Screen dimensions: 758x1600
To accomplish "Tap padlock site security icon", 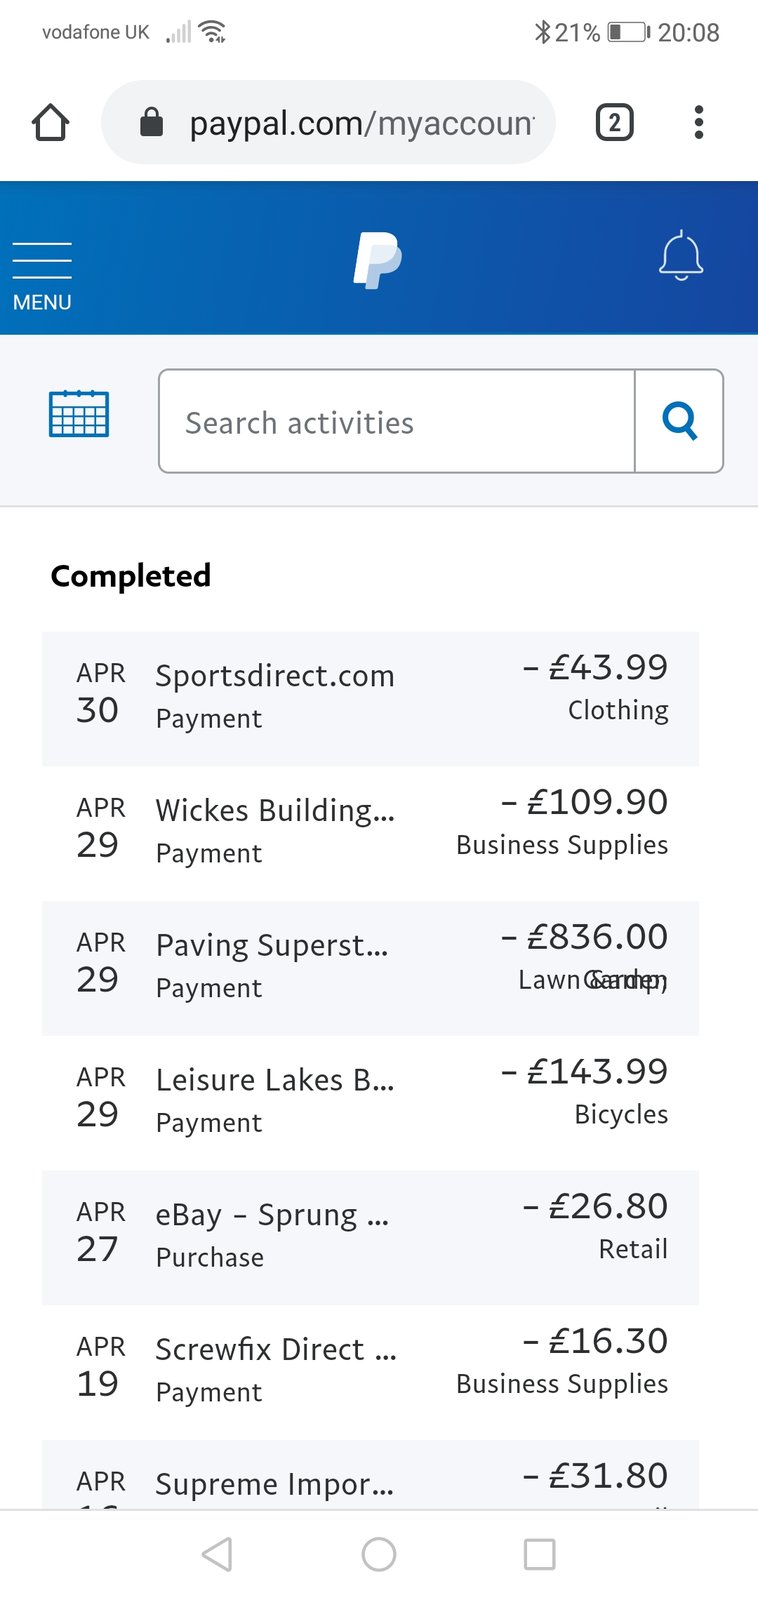I will 151,123.
